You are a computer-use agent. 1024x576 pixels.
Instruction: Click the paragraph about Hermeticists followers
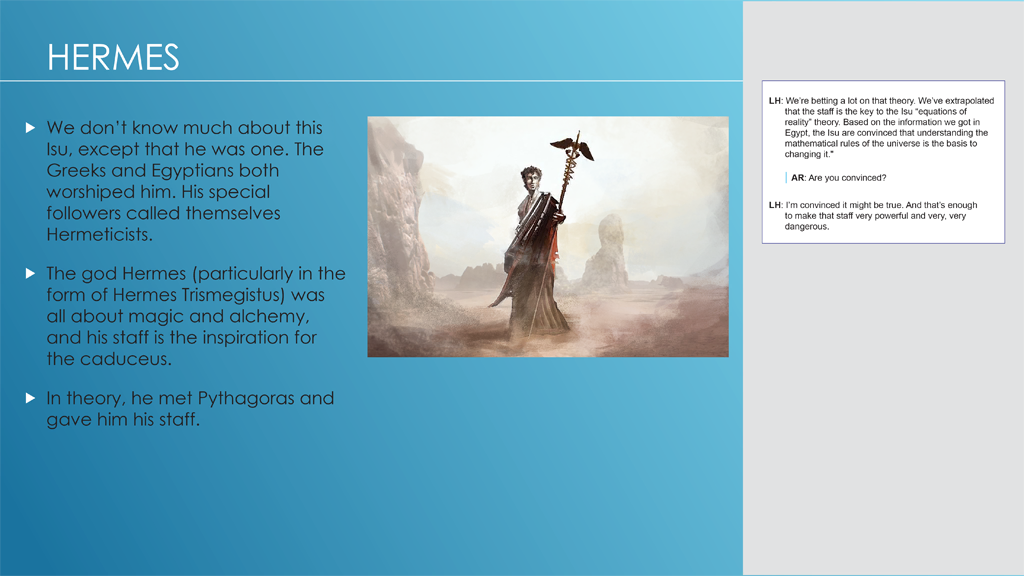click(x=185, y=181)
